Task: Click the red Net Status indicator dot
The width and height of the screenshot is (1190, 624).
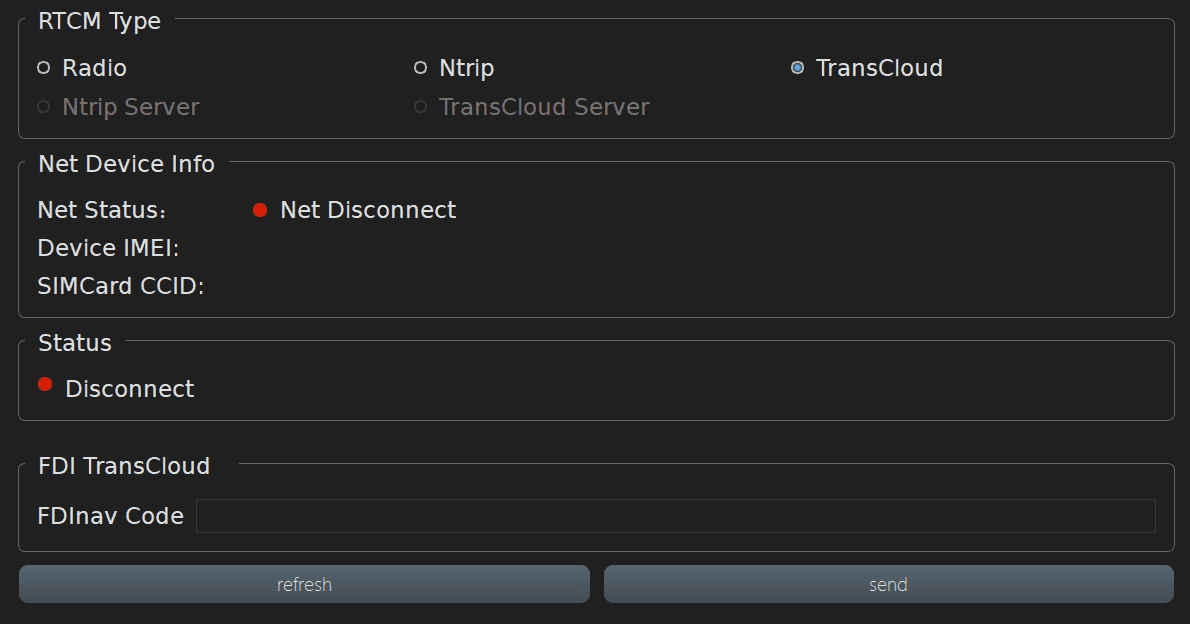Action: tap(260, 210)
